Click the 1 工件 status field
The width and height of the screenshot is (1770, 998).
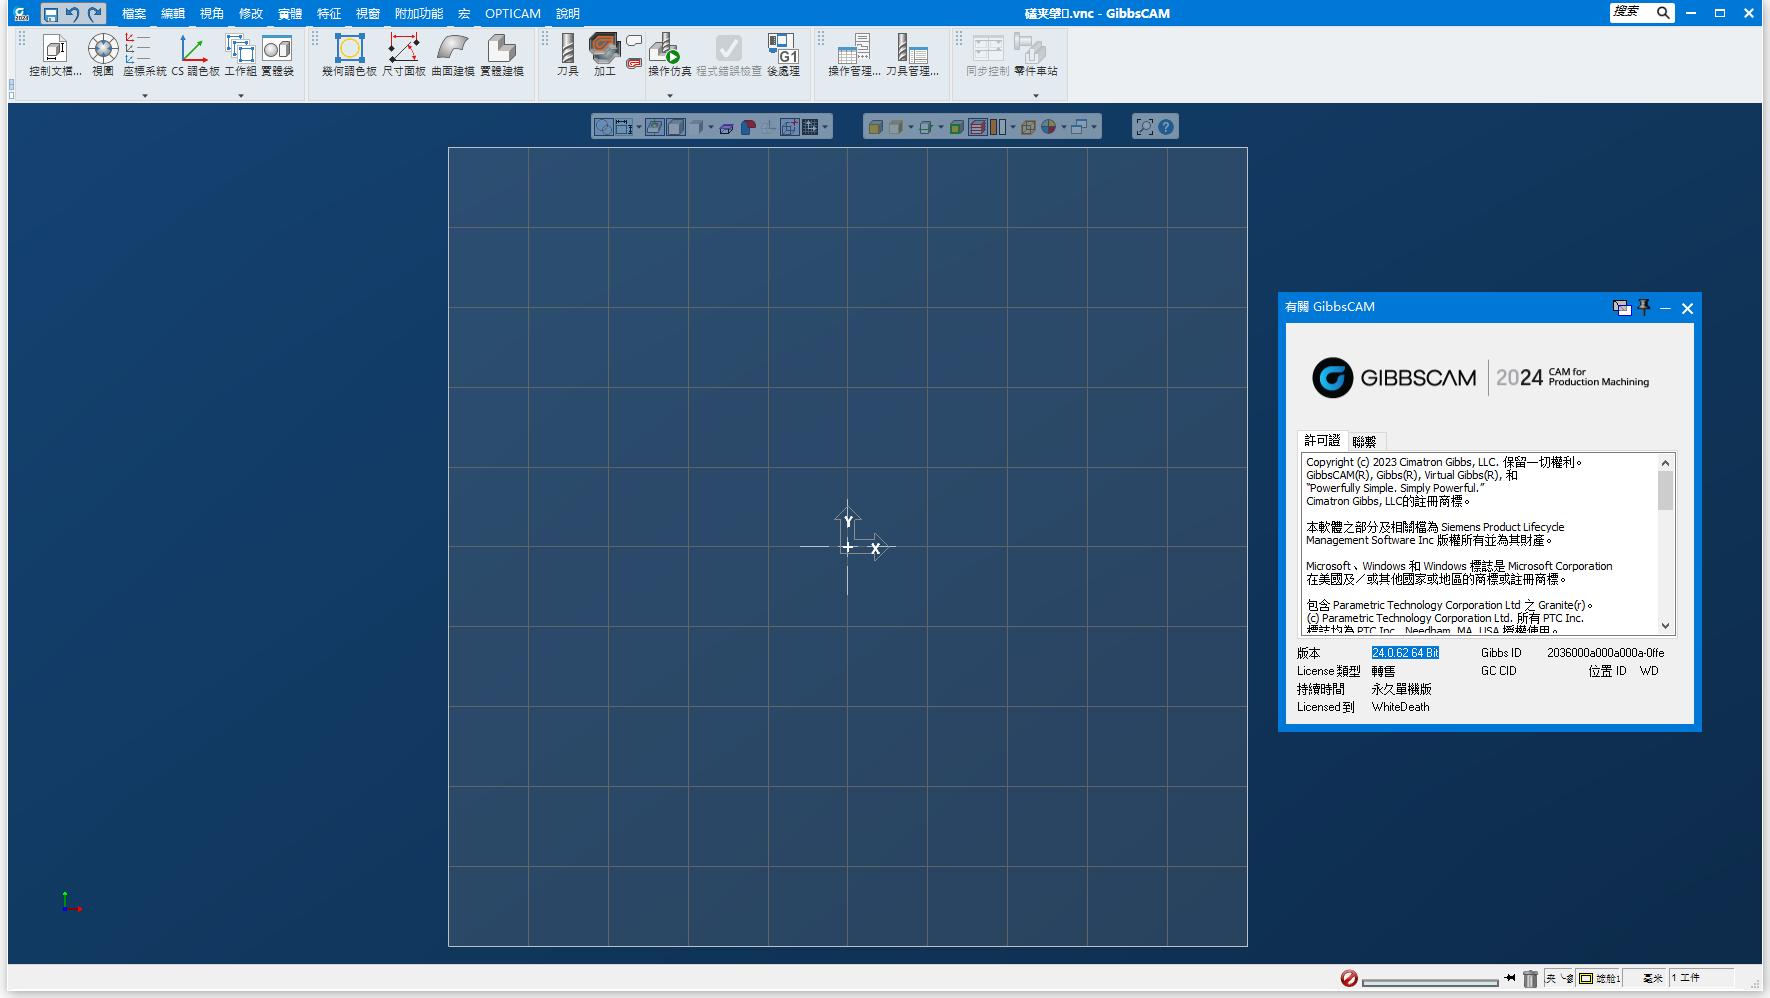1701,978
